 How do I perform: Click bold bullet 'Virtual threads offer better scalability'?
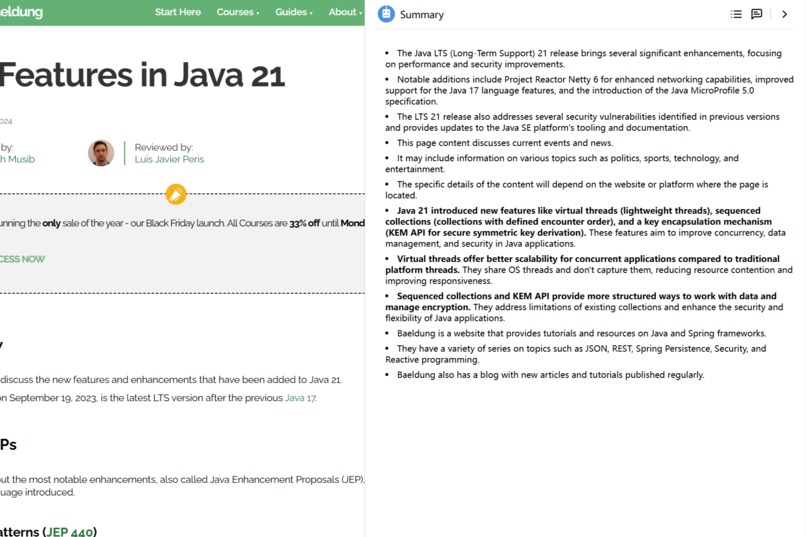point(589,270)
